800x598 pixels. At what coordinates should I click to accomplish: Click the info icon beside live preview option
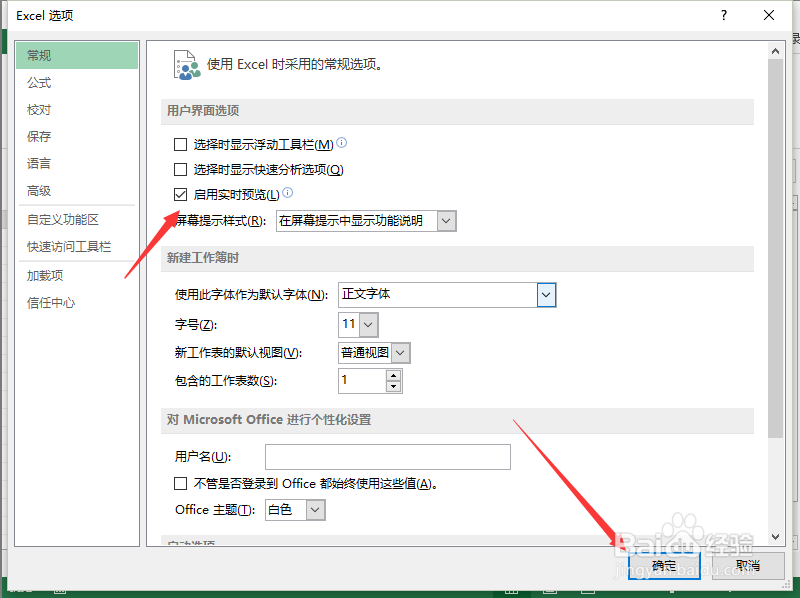288,193
